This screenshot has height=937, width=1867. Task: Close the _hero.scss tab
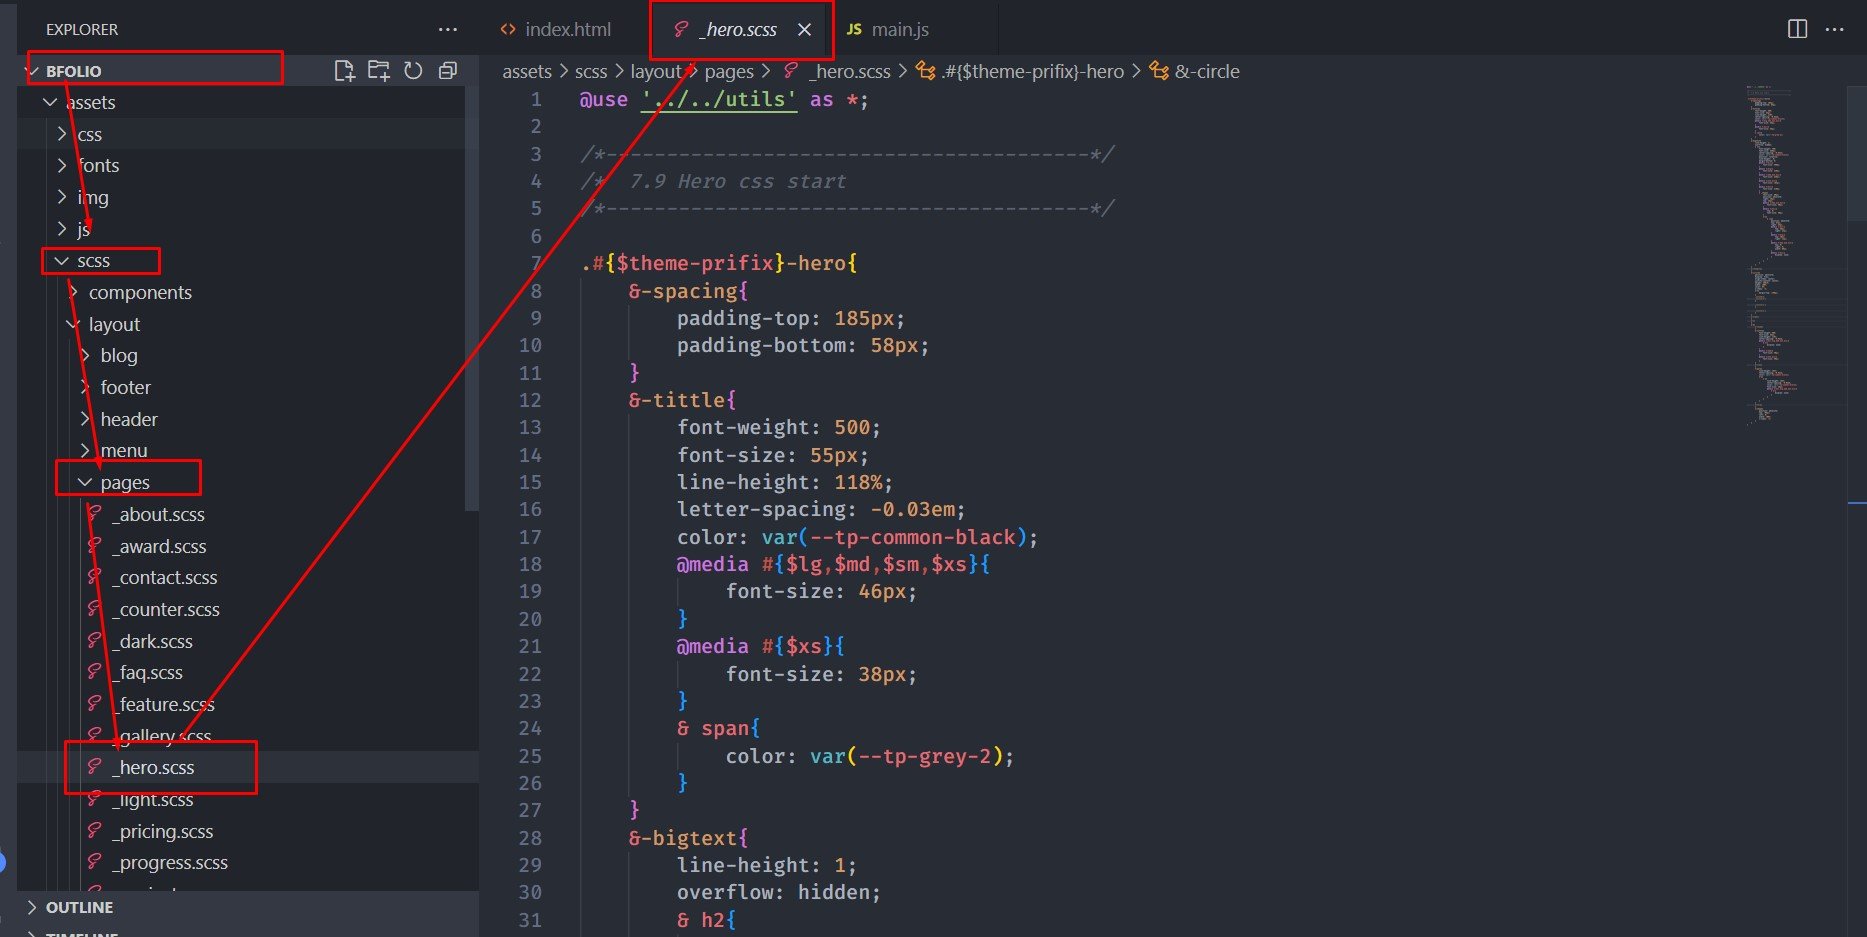[x=804, y=30]
